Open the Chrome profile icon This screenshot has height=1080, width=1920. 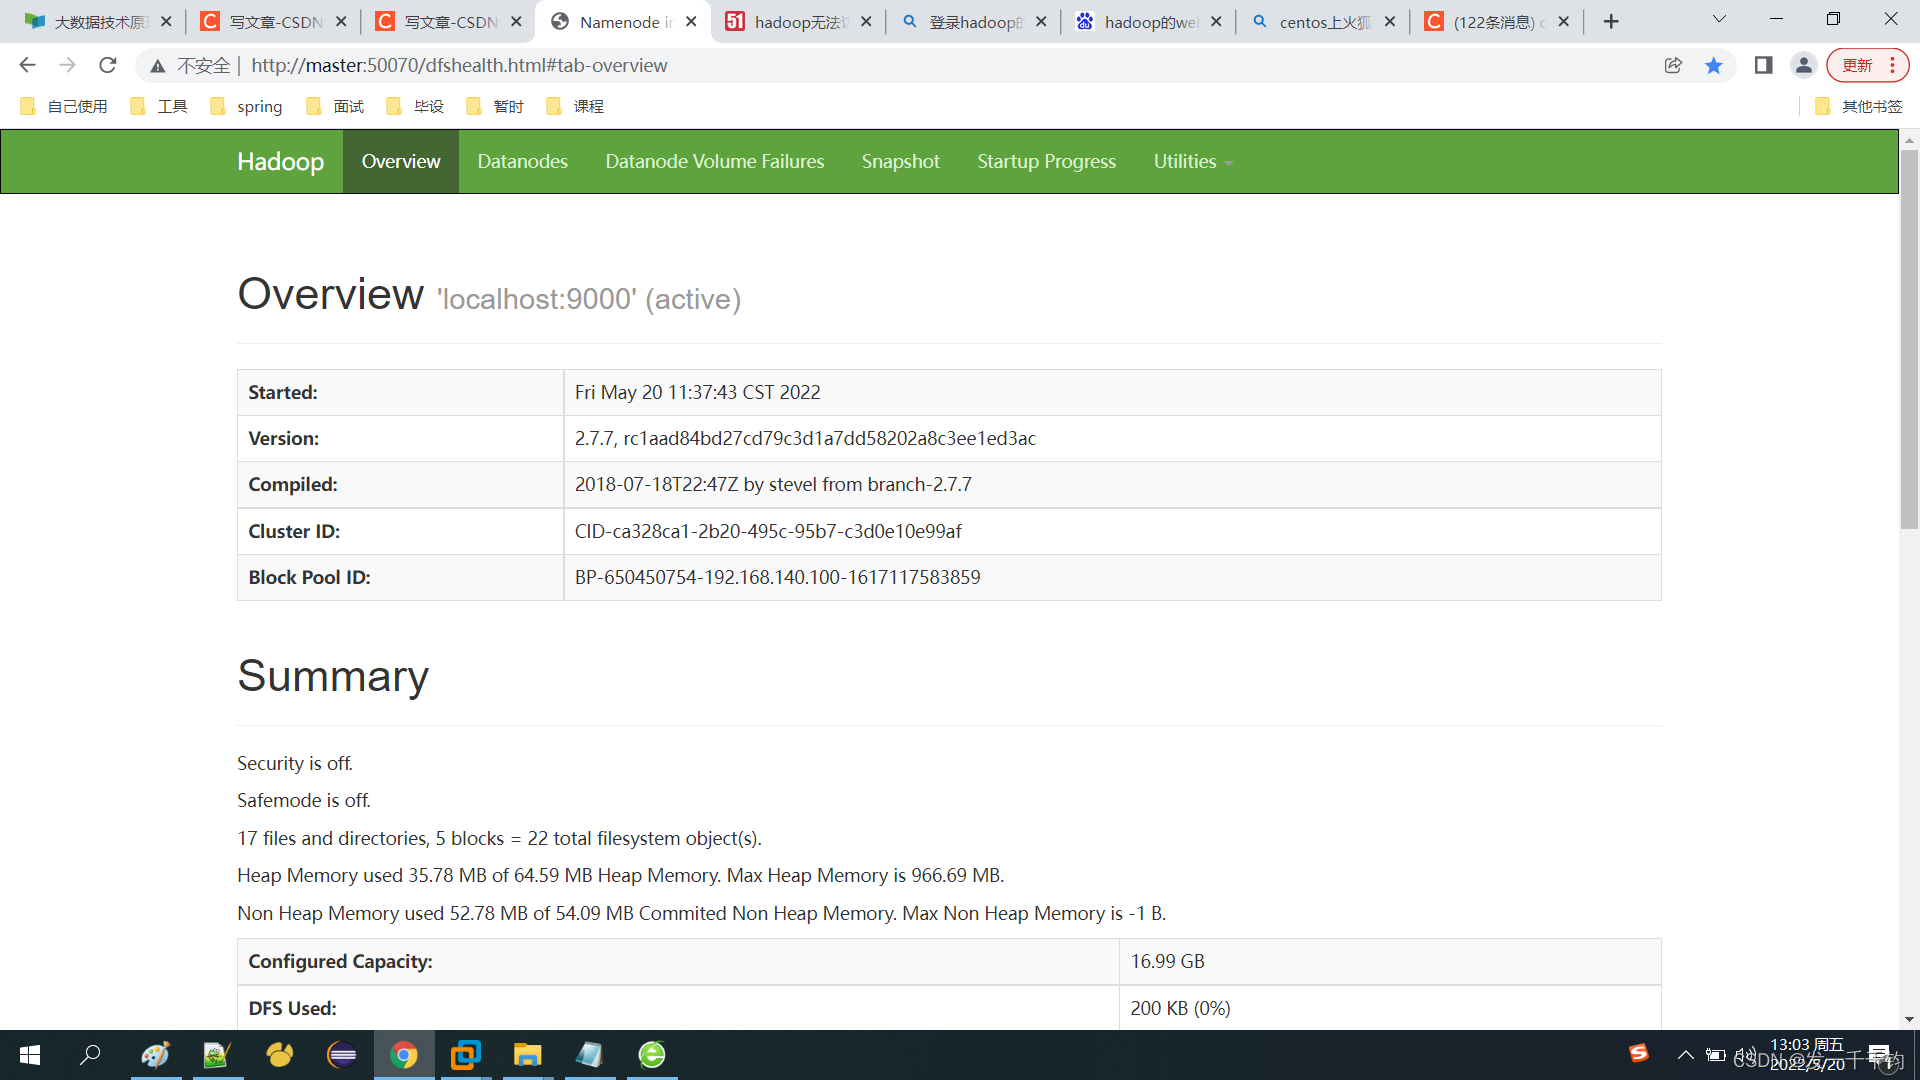coord(1804,65)
